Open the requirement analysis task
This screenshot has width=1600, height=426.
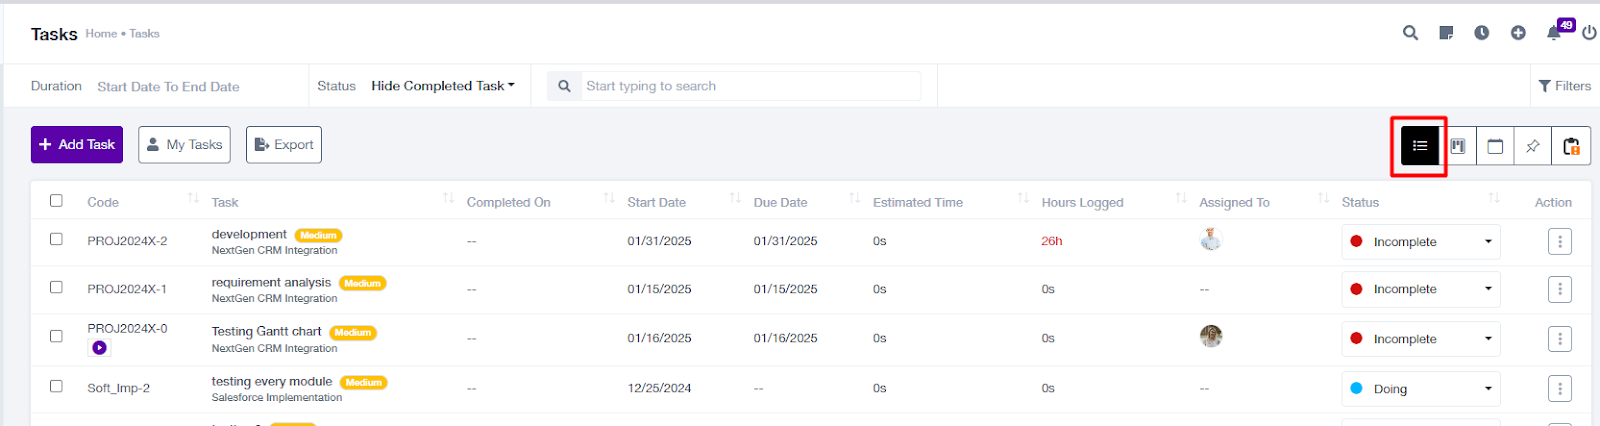[x=271, y=282]
